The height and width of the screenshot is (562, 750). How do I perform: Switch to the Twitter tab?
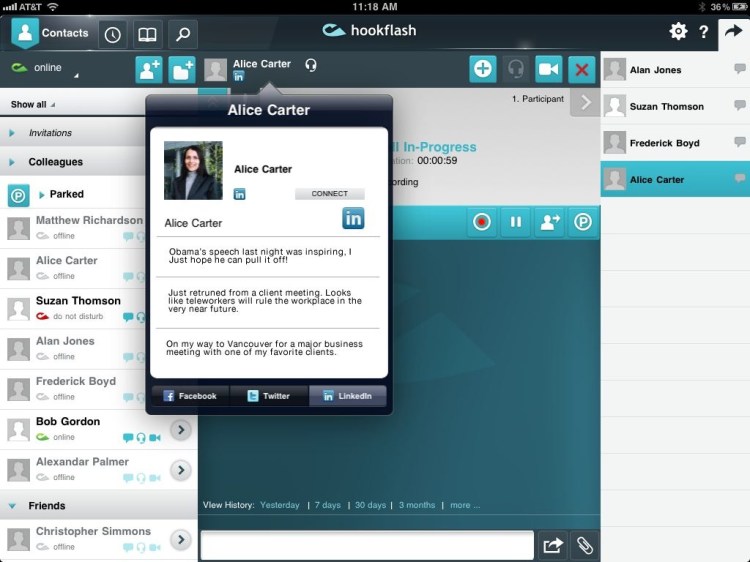[x=269, y=396]
